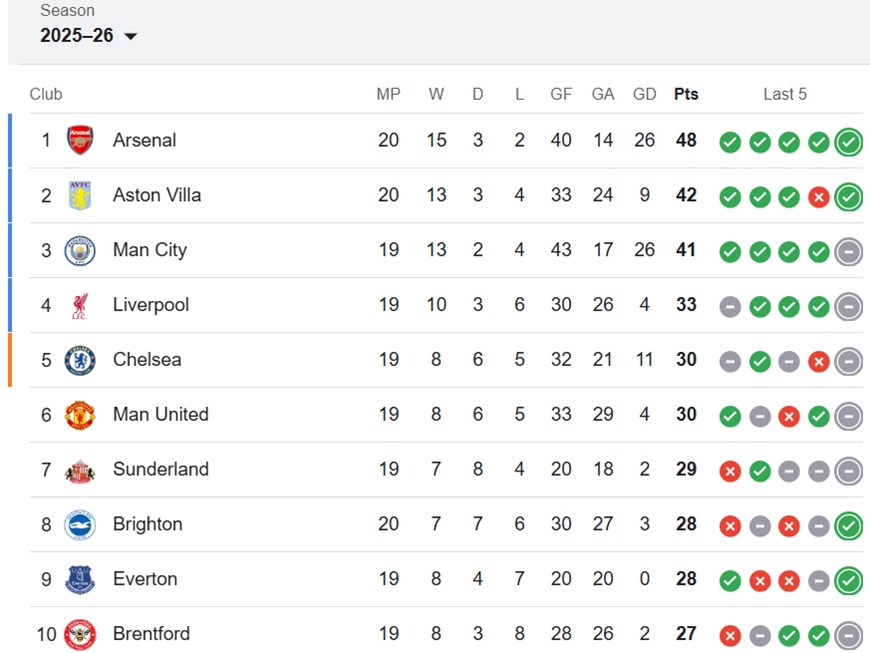Click the Season dropdown arrow
Viewport: 870px width, 653px height.
click(131, 36)
